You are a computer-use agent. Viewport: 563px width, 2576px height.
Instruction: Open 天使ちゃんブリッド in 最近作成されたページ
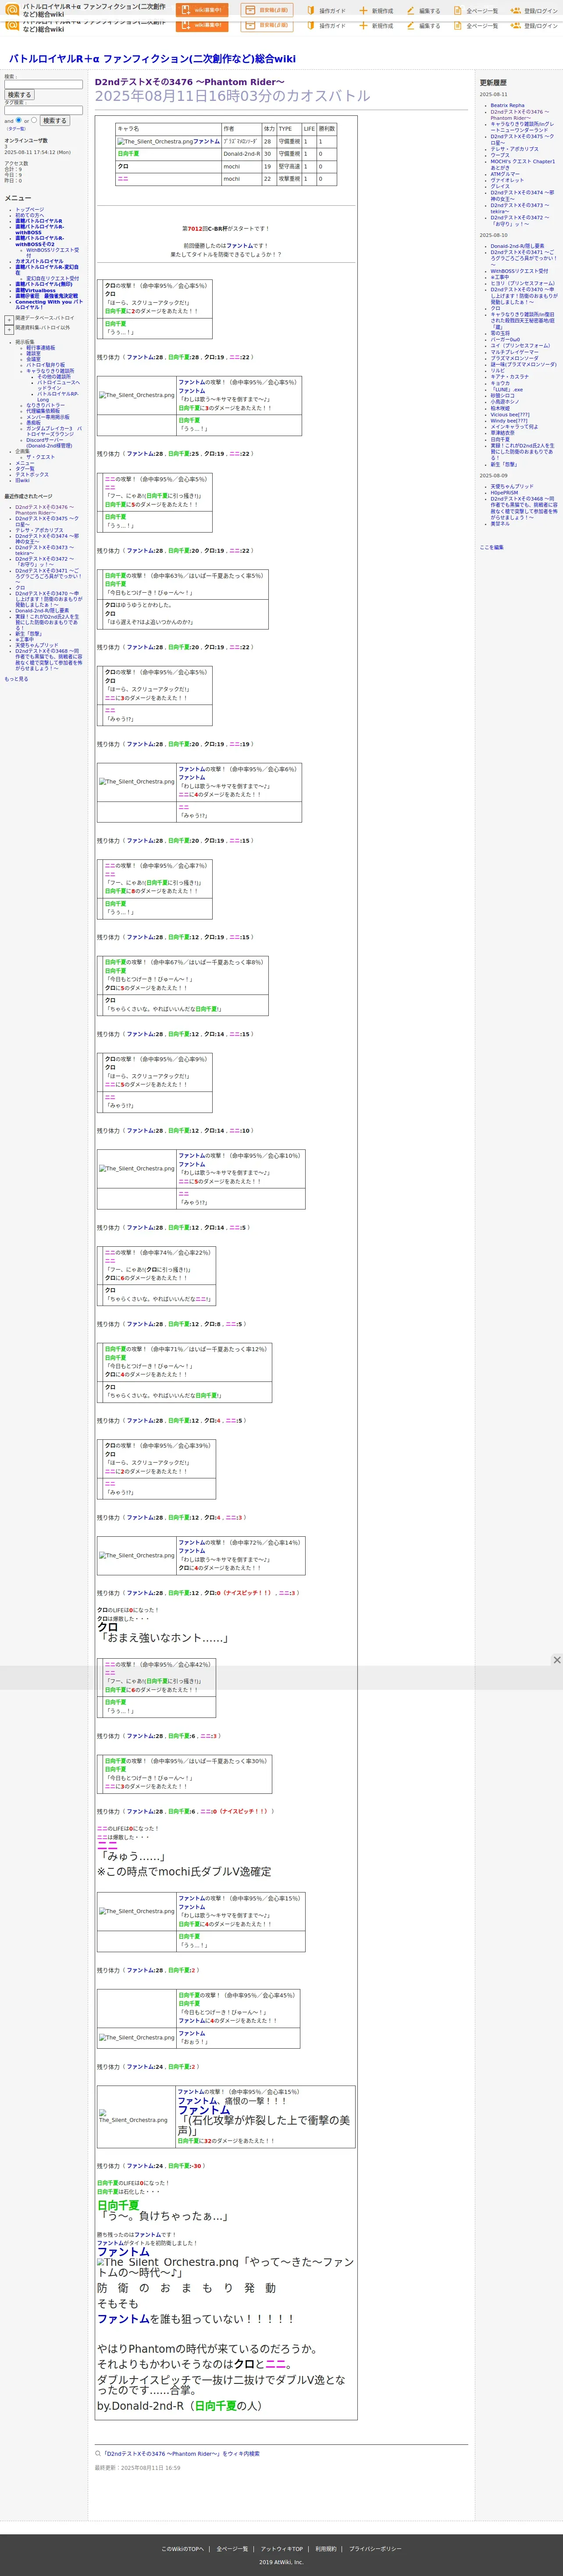(36, 645)
